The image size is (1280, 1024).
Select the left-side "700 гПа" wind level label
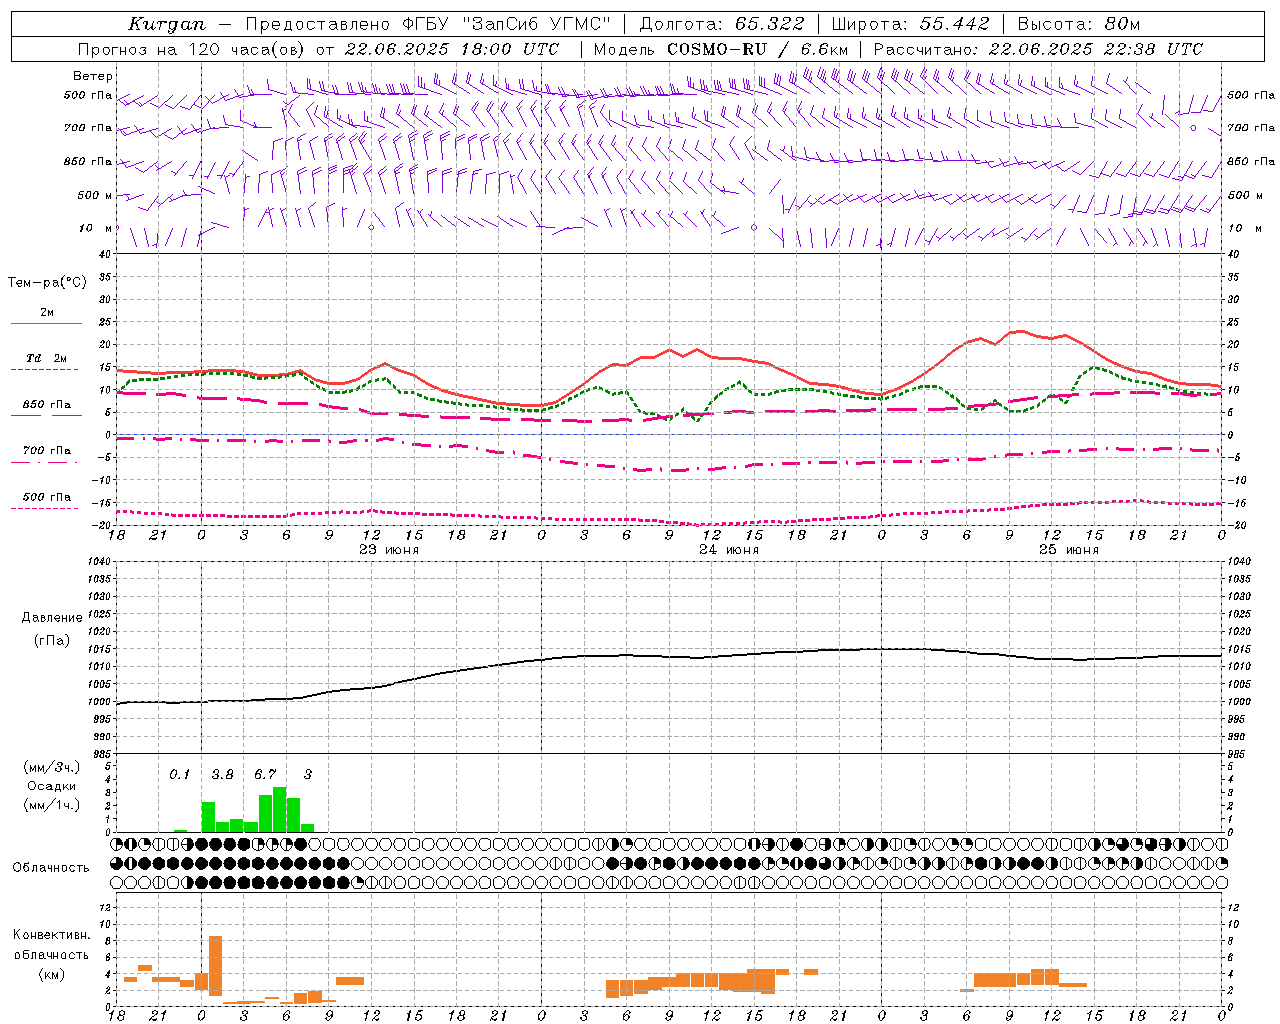click(88, 128)
